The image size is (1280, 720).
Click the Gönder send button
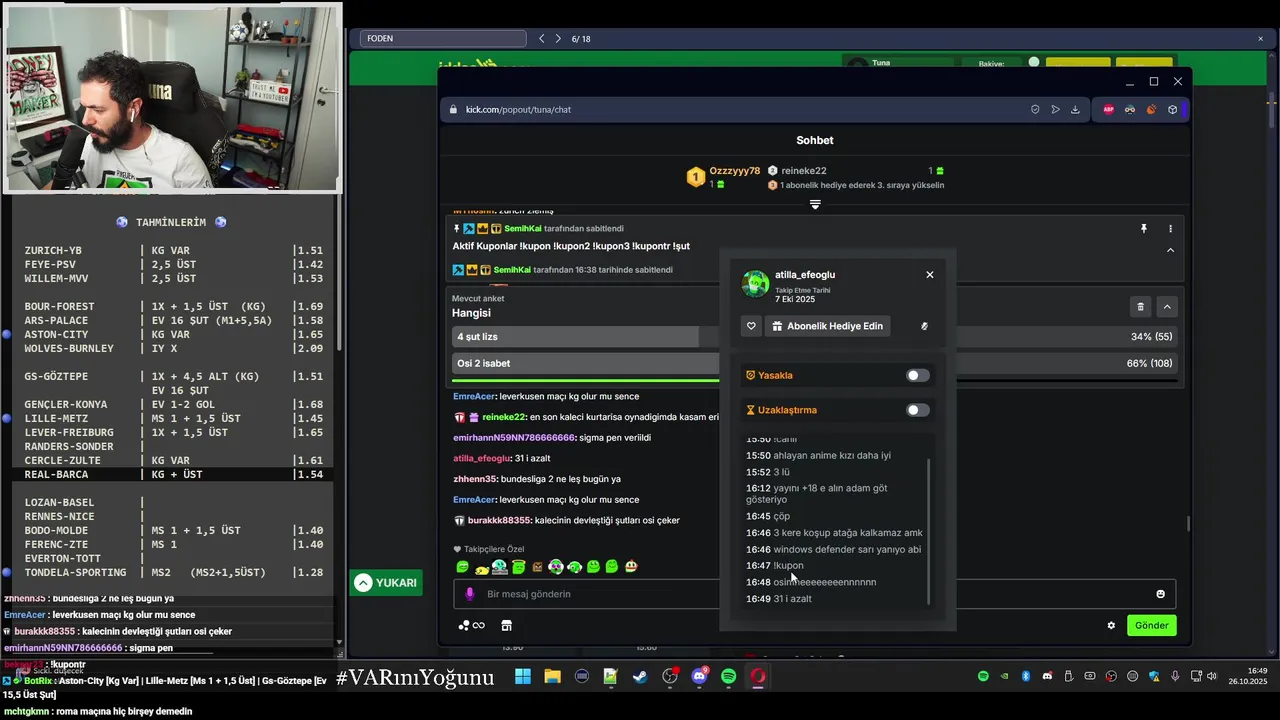point(1151,625)
